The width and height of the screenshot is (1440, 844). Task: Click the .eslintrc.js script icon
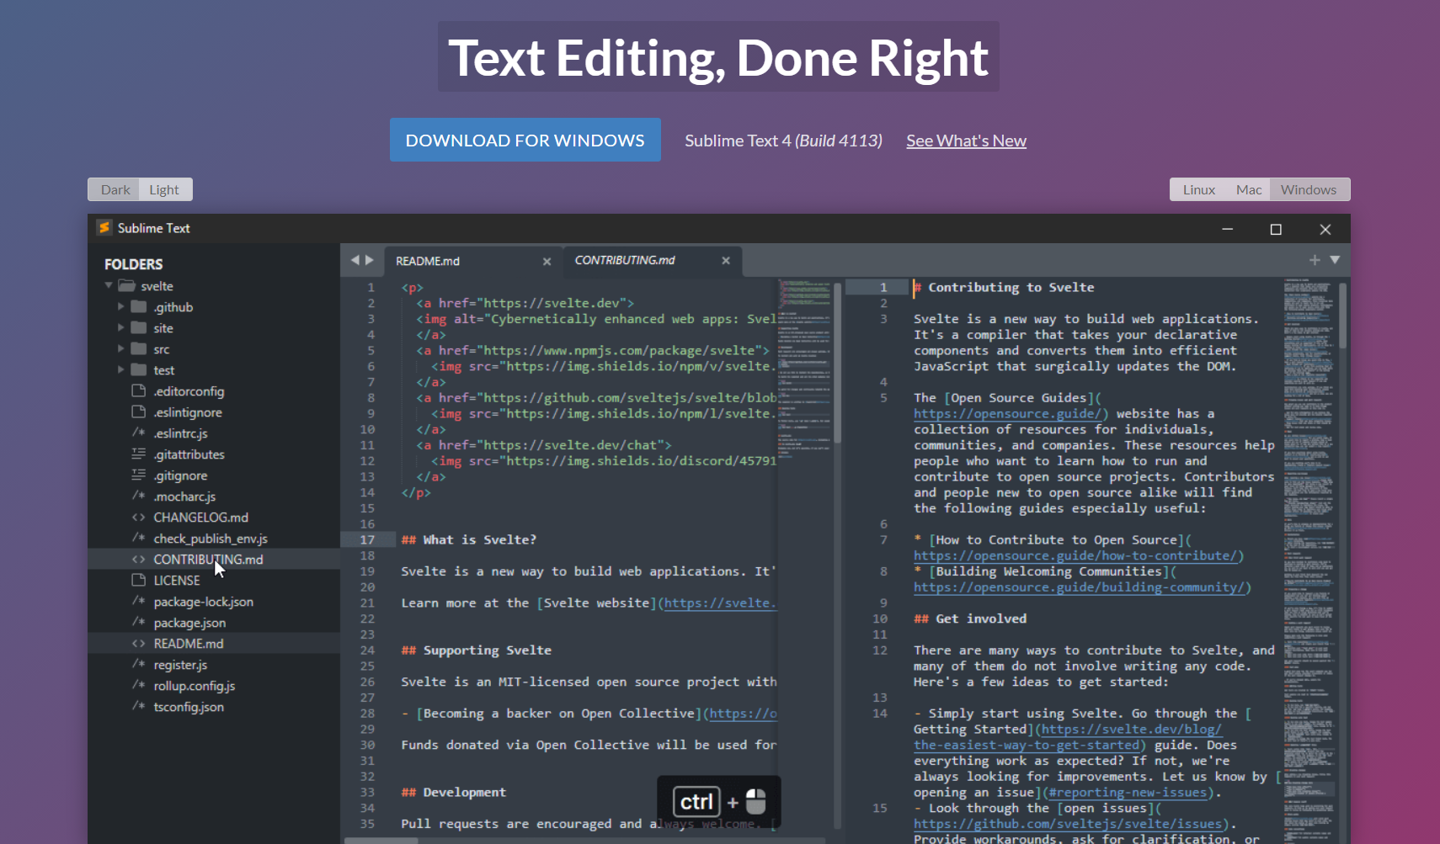click(x=139, y=433)
